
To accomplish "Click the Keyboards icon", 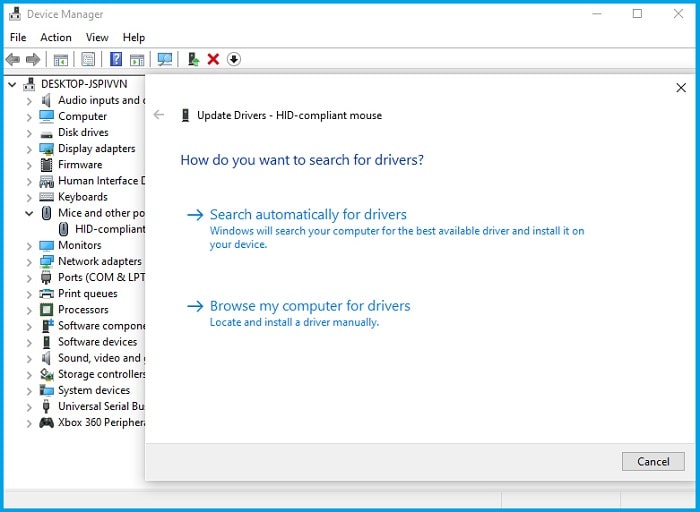I will tap(46, 197).
